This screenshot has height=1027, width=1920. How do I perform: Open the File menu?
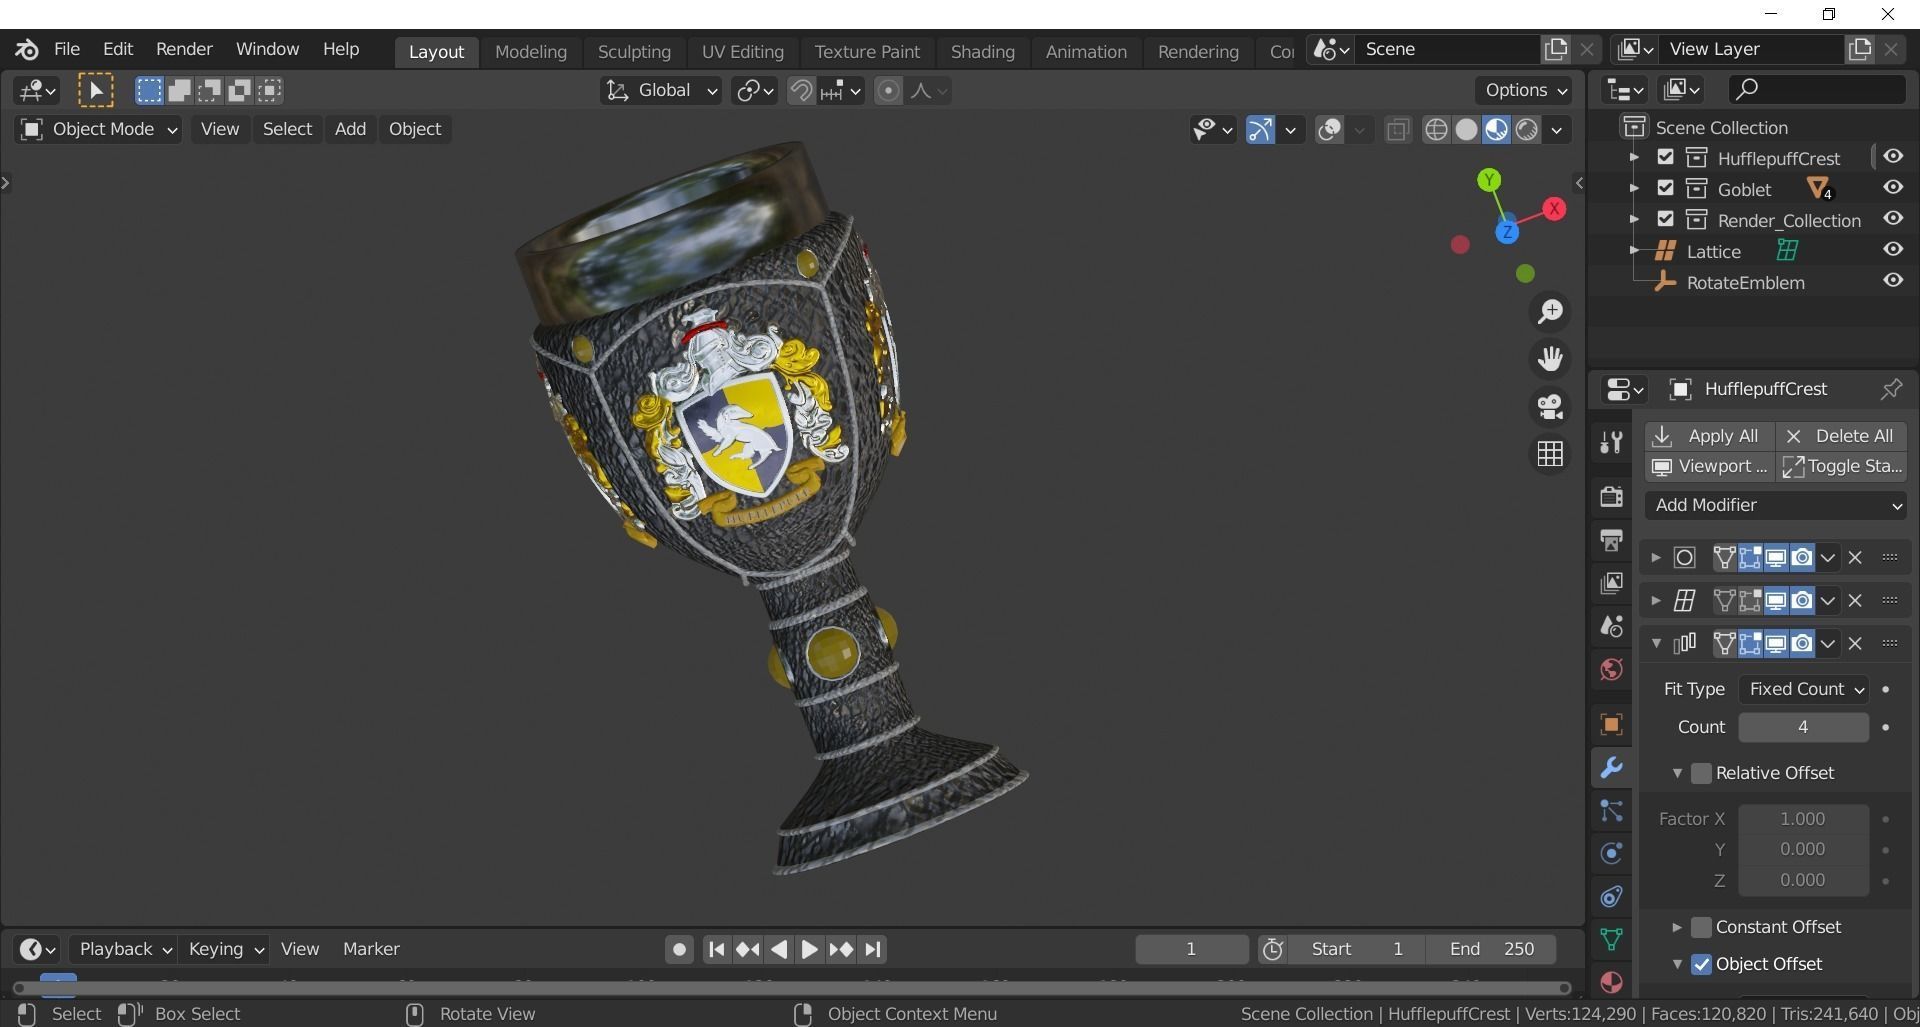coord(67,49)
